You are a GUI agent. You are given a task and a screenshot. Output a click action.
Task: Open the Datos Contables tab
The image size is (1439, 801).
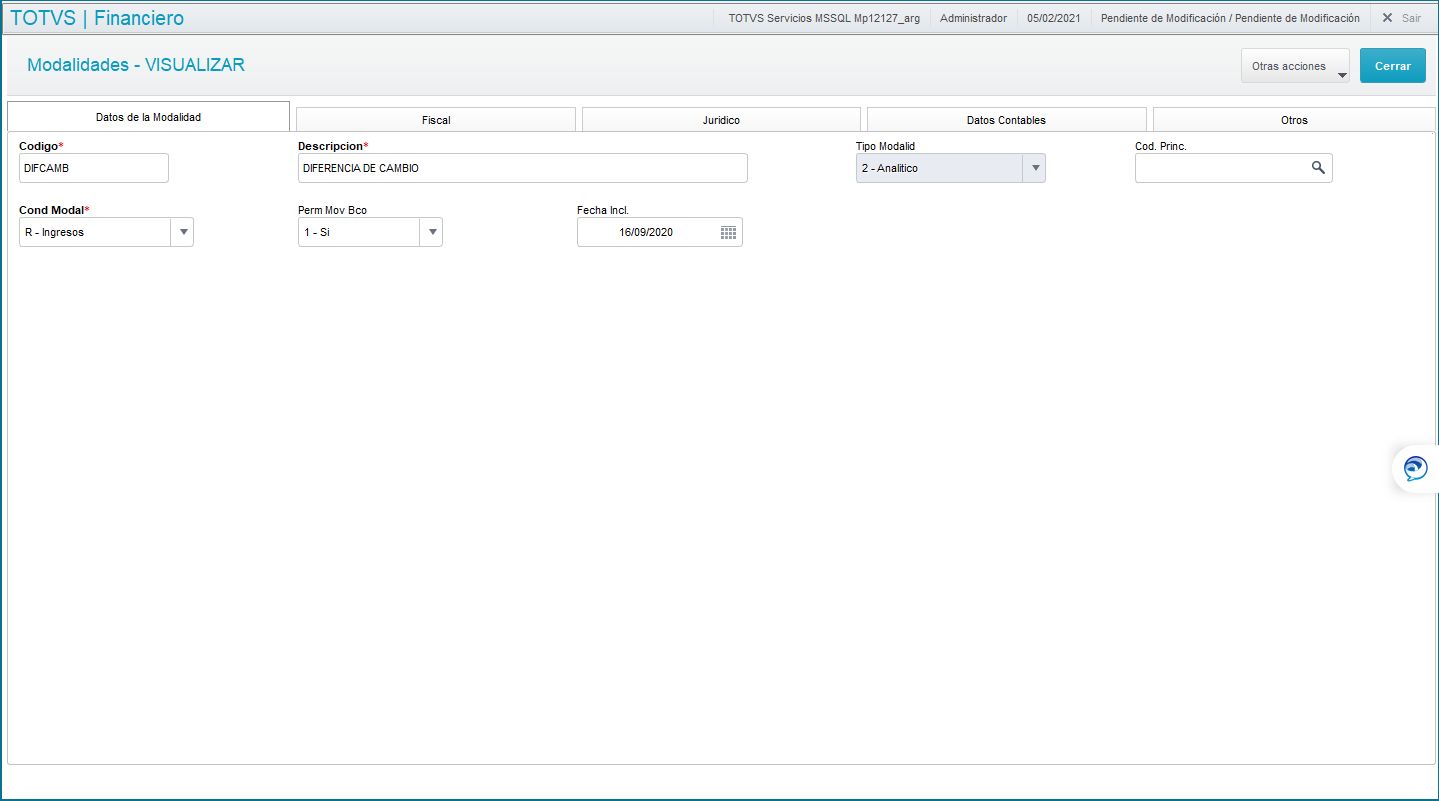1006,120
